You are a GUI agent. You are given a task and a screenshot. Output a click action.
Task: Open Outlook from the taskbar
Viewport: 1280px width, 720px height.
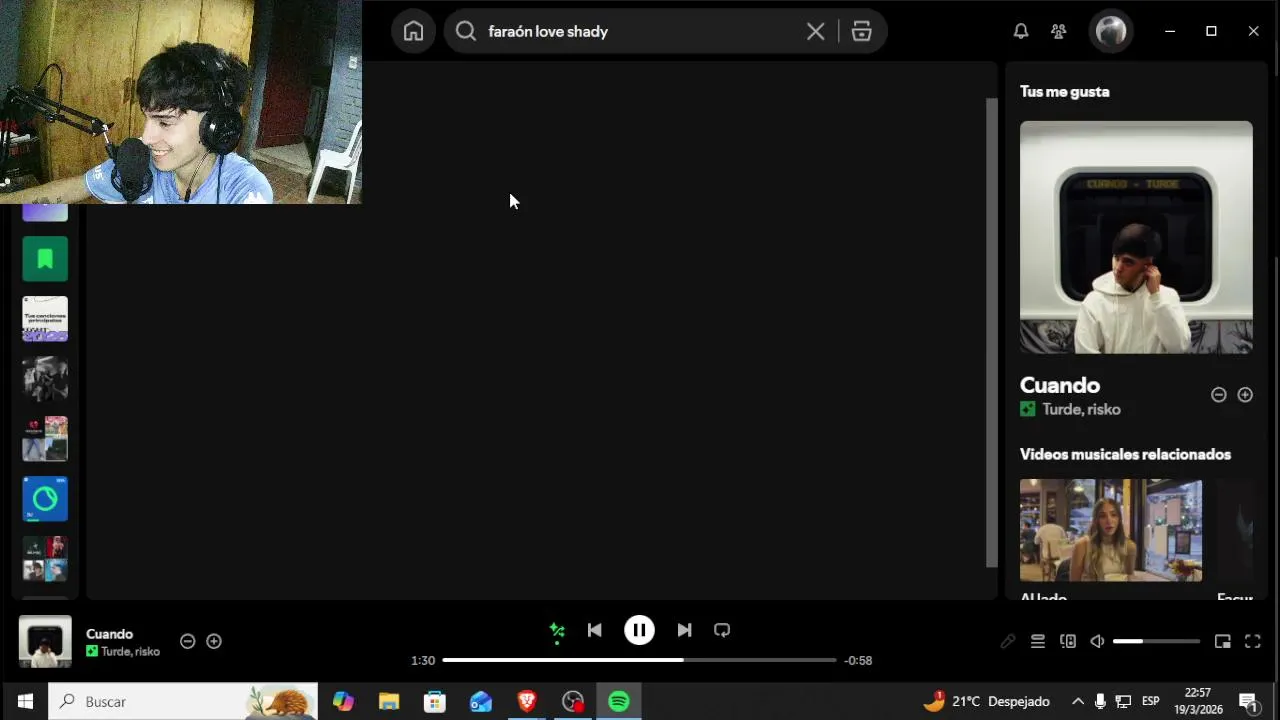(x=481, y=701)
